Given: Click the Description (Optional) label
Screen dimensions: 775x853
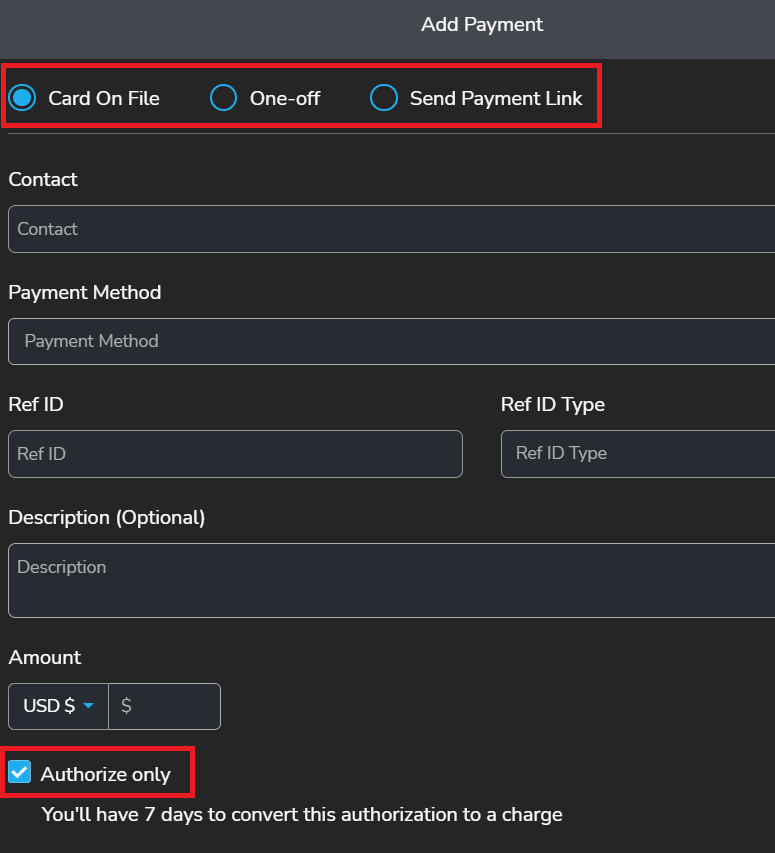Looking at the screenshot, I should pos(107,518).
